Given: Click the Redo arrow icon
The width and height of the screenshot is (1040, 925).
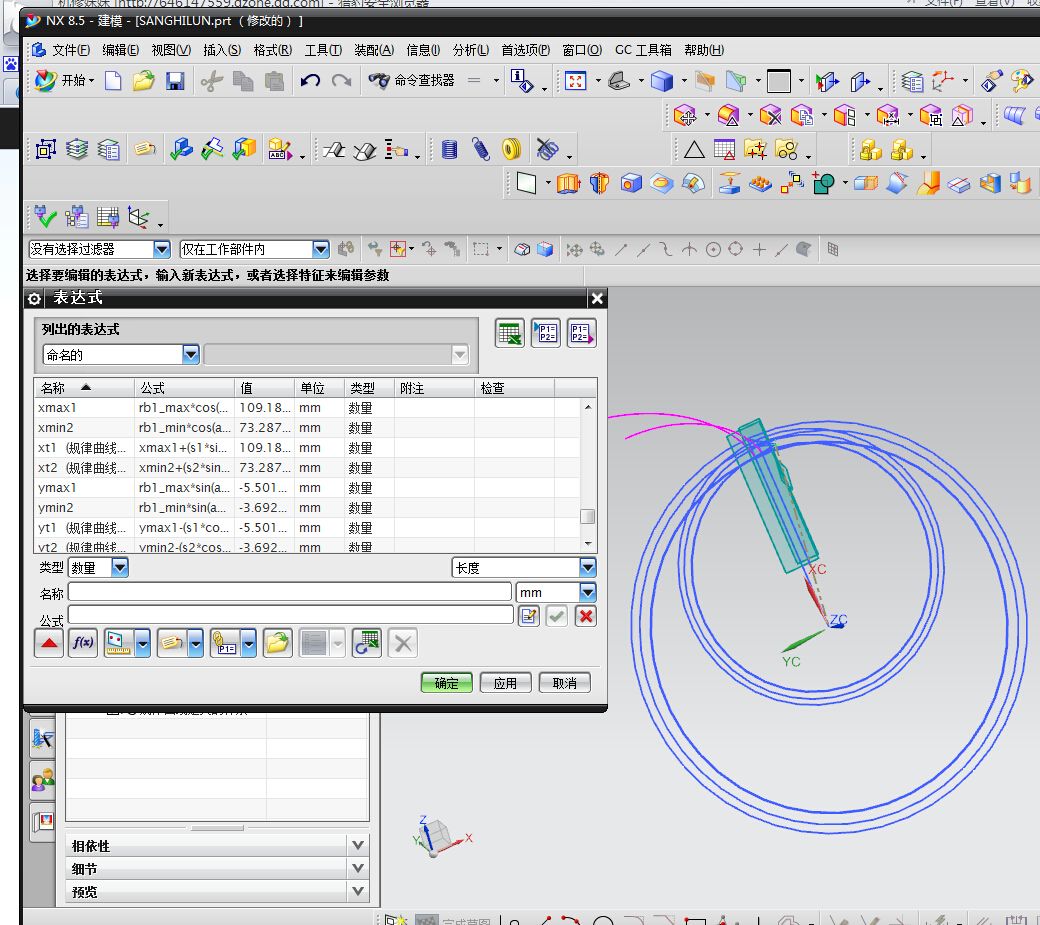Looking at the screenshot, I should pyautogui.click(x=342, y=81).
